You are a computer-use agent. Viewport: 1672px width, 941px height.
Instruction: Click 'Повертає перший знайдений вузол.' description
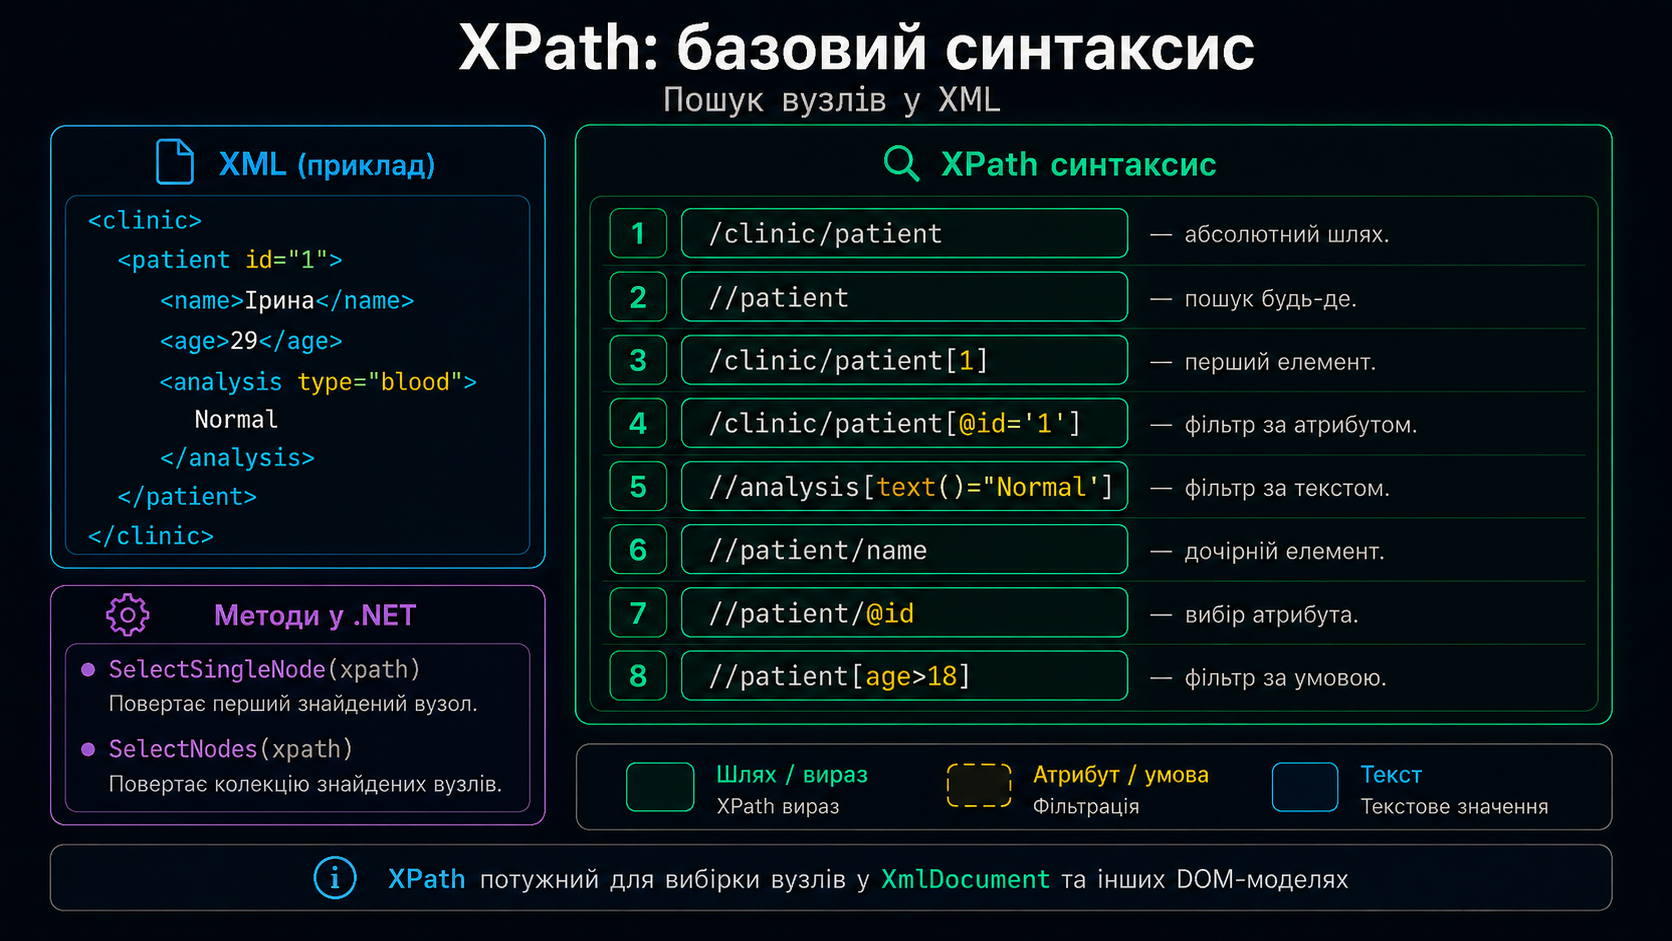tap(293, 704)
